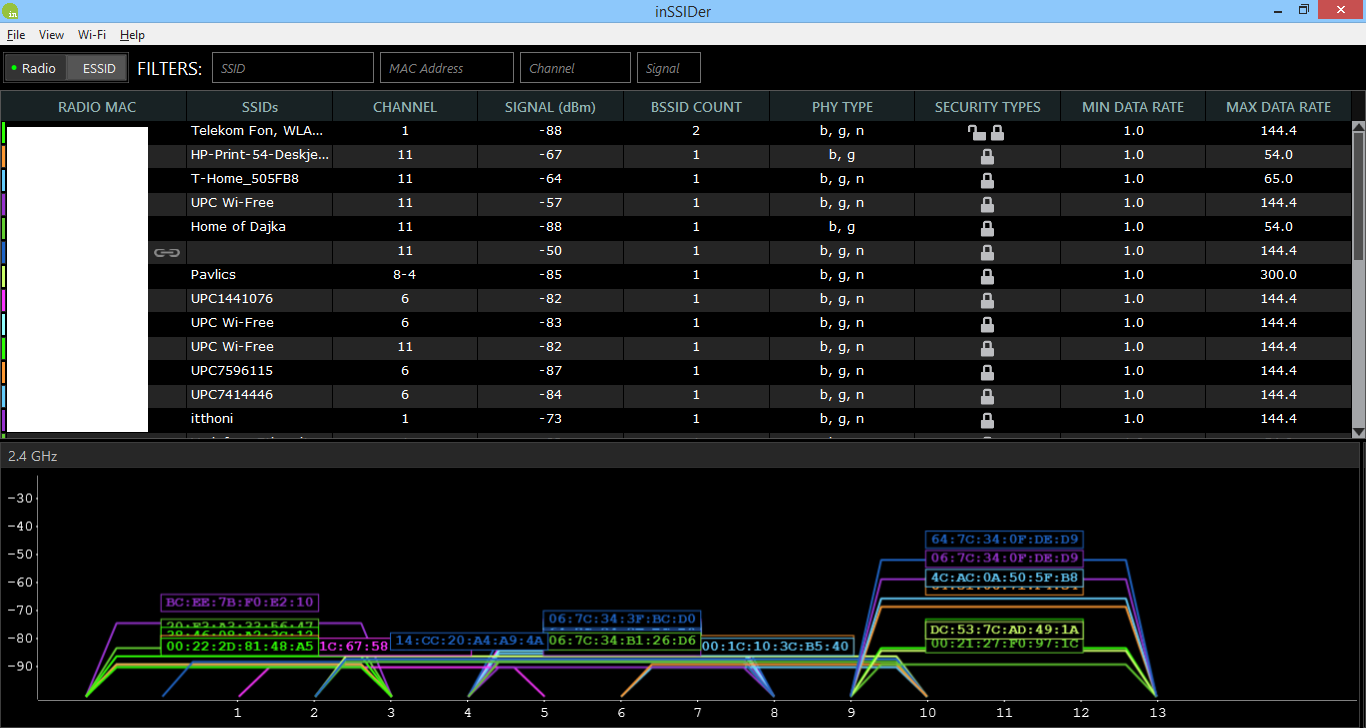This screenshot has width=1366, height=728.
Task: Click lock icon on UPC7414446 row
Action: click(987, 396)
